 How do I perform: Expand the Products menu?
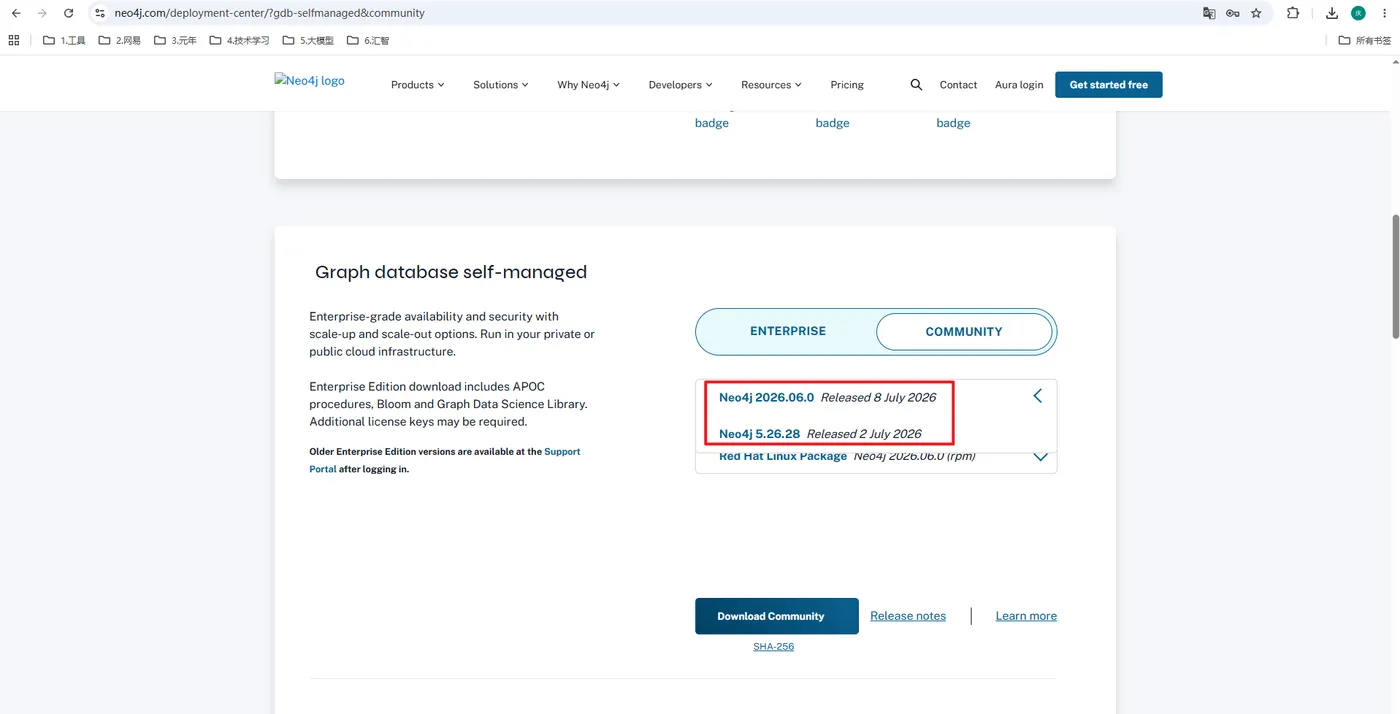pyautogui.click(x=417, y=85)
